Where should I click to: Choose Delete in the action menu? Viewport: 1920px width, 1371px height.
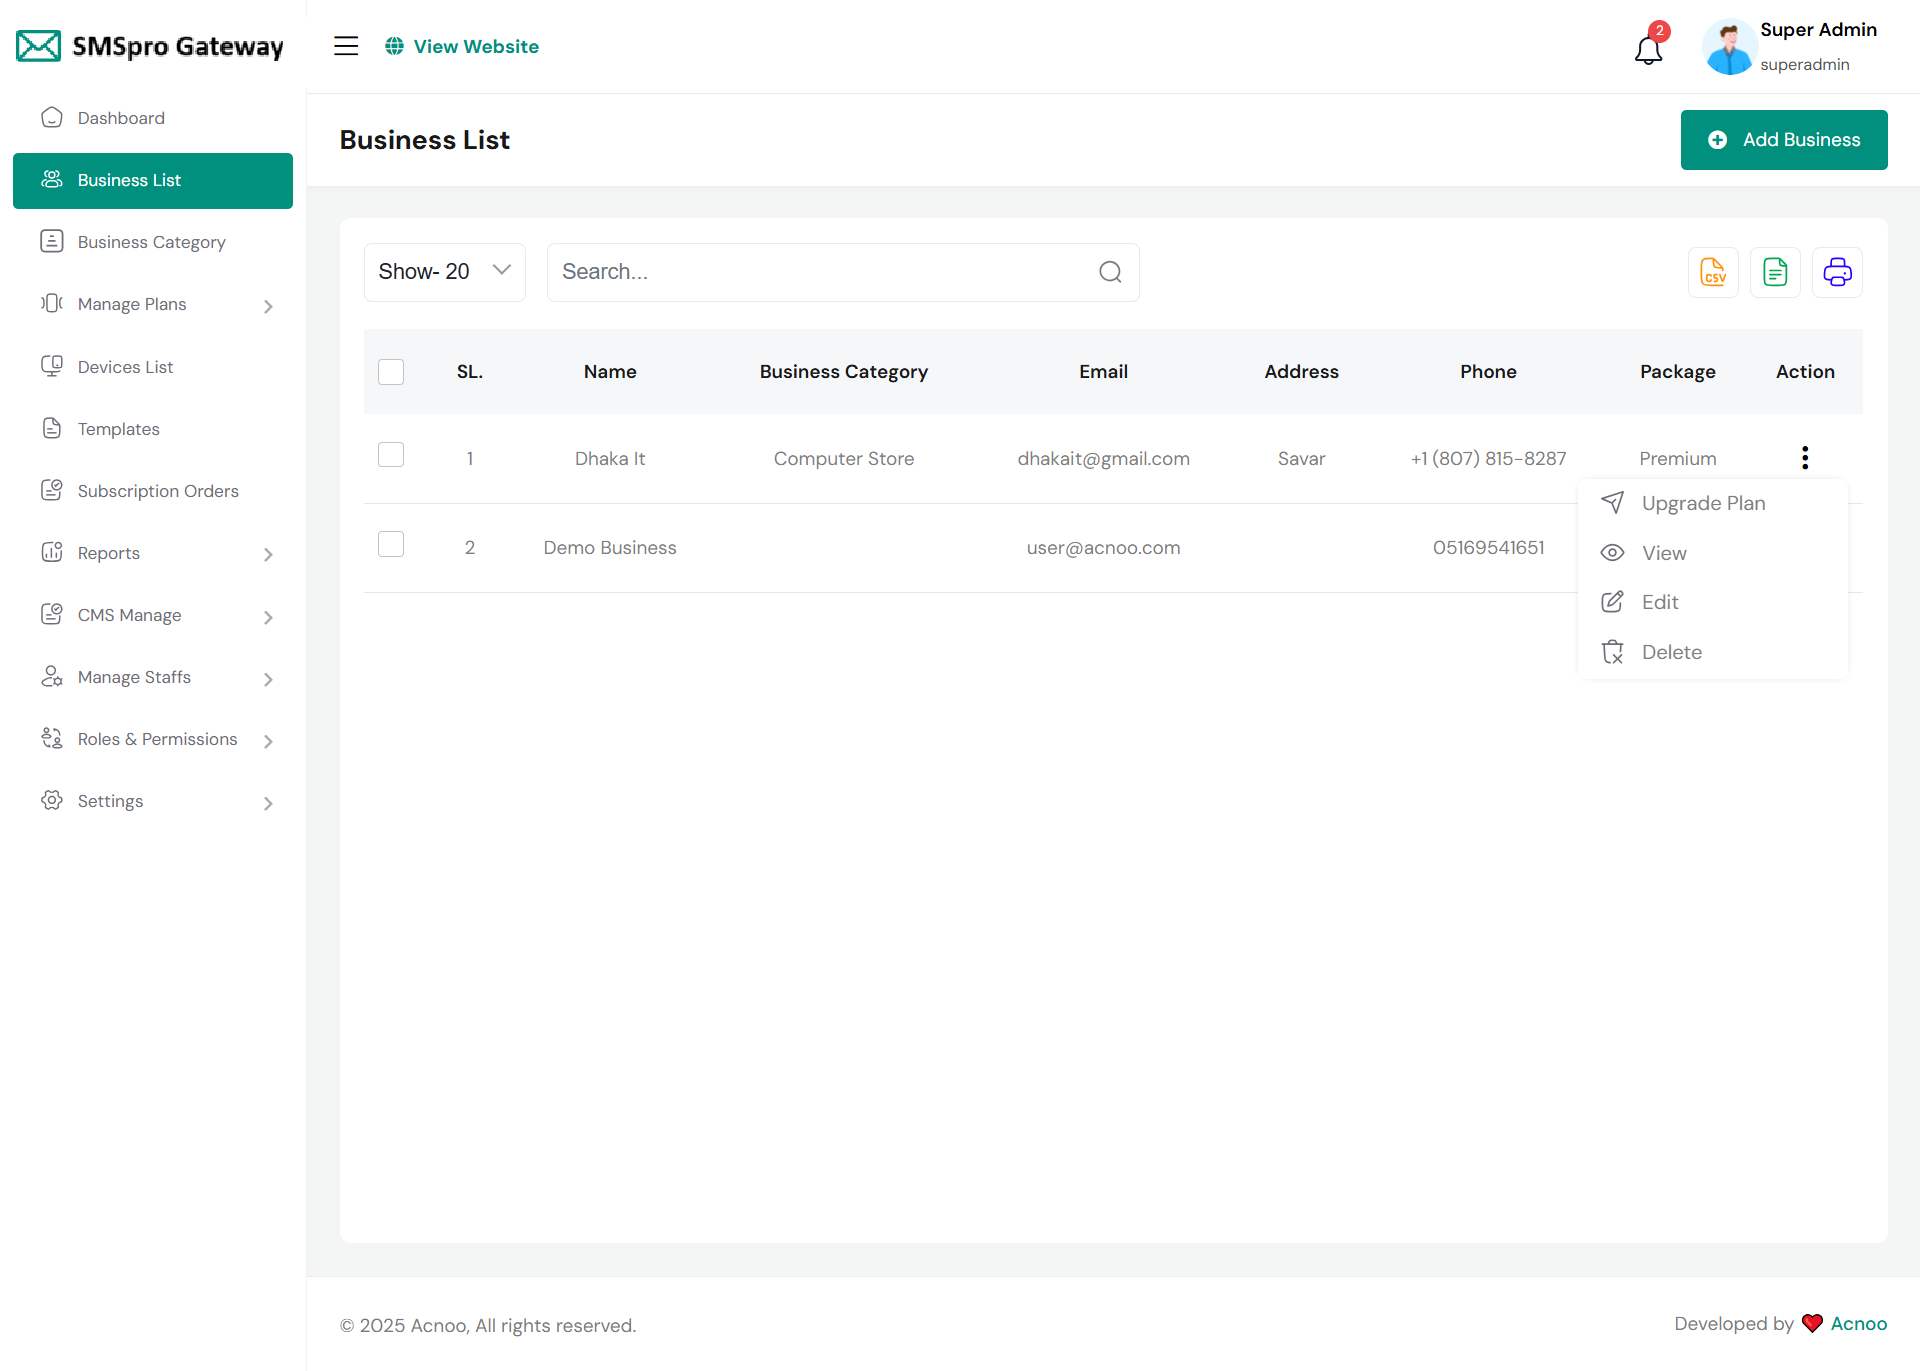1670,652
